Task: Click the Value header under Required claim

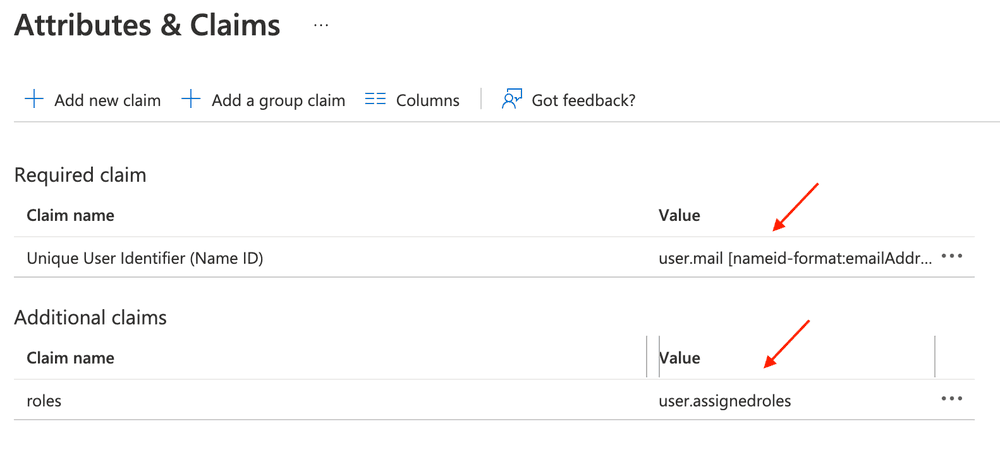Action: coord(679,216)
